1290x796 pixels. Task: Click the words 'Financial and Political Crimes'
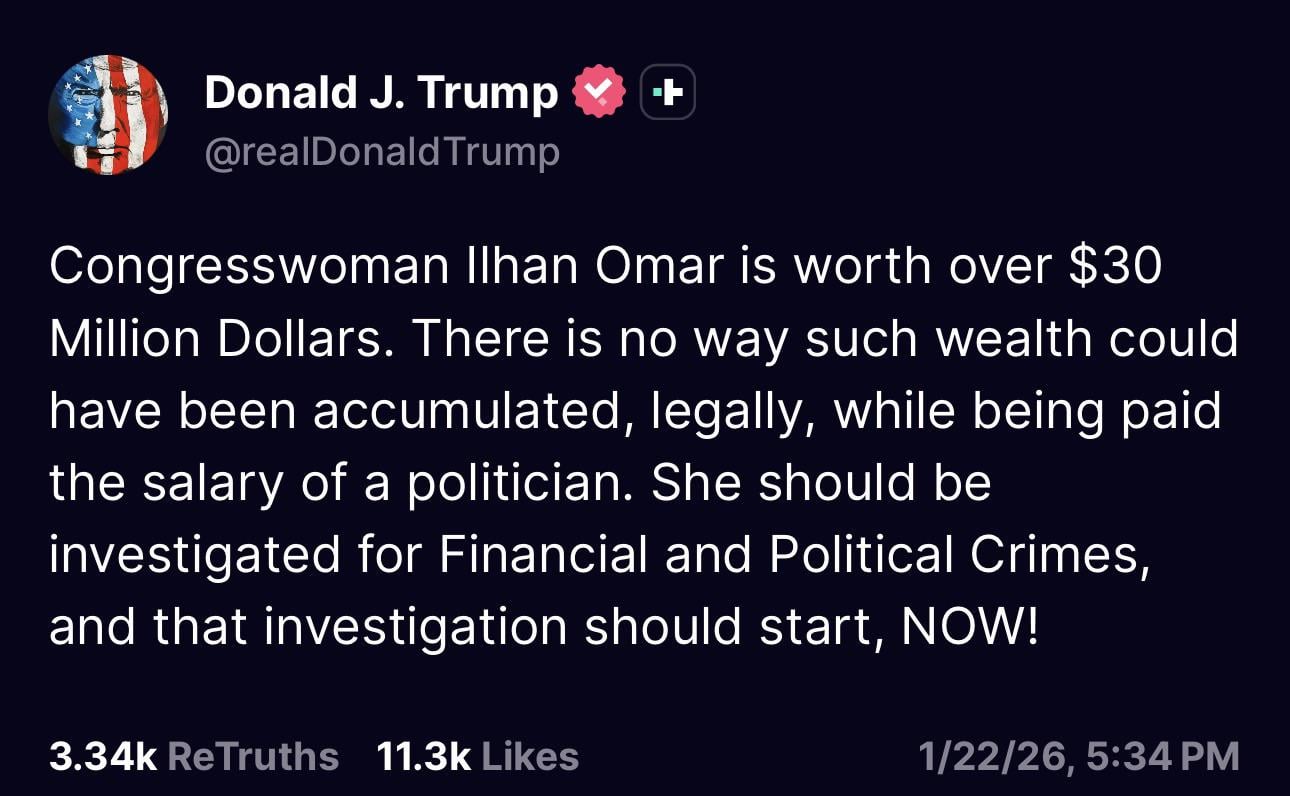coord(790,556)
